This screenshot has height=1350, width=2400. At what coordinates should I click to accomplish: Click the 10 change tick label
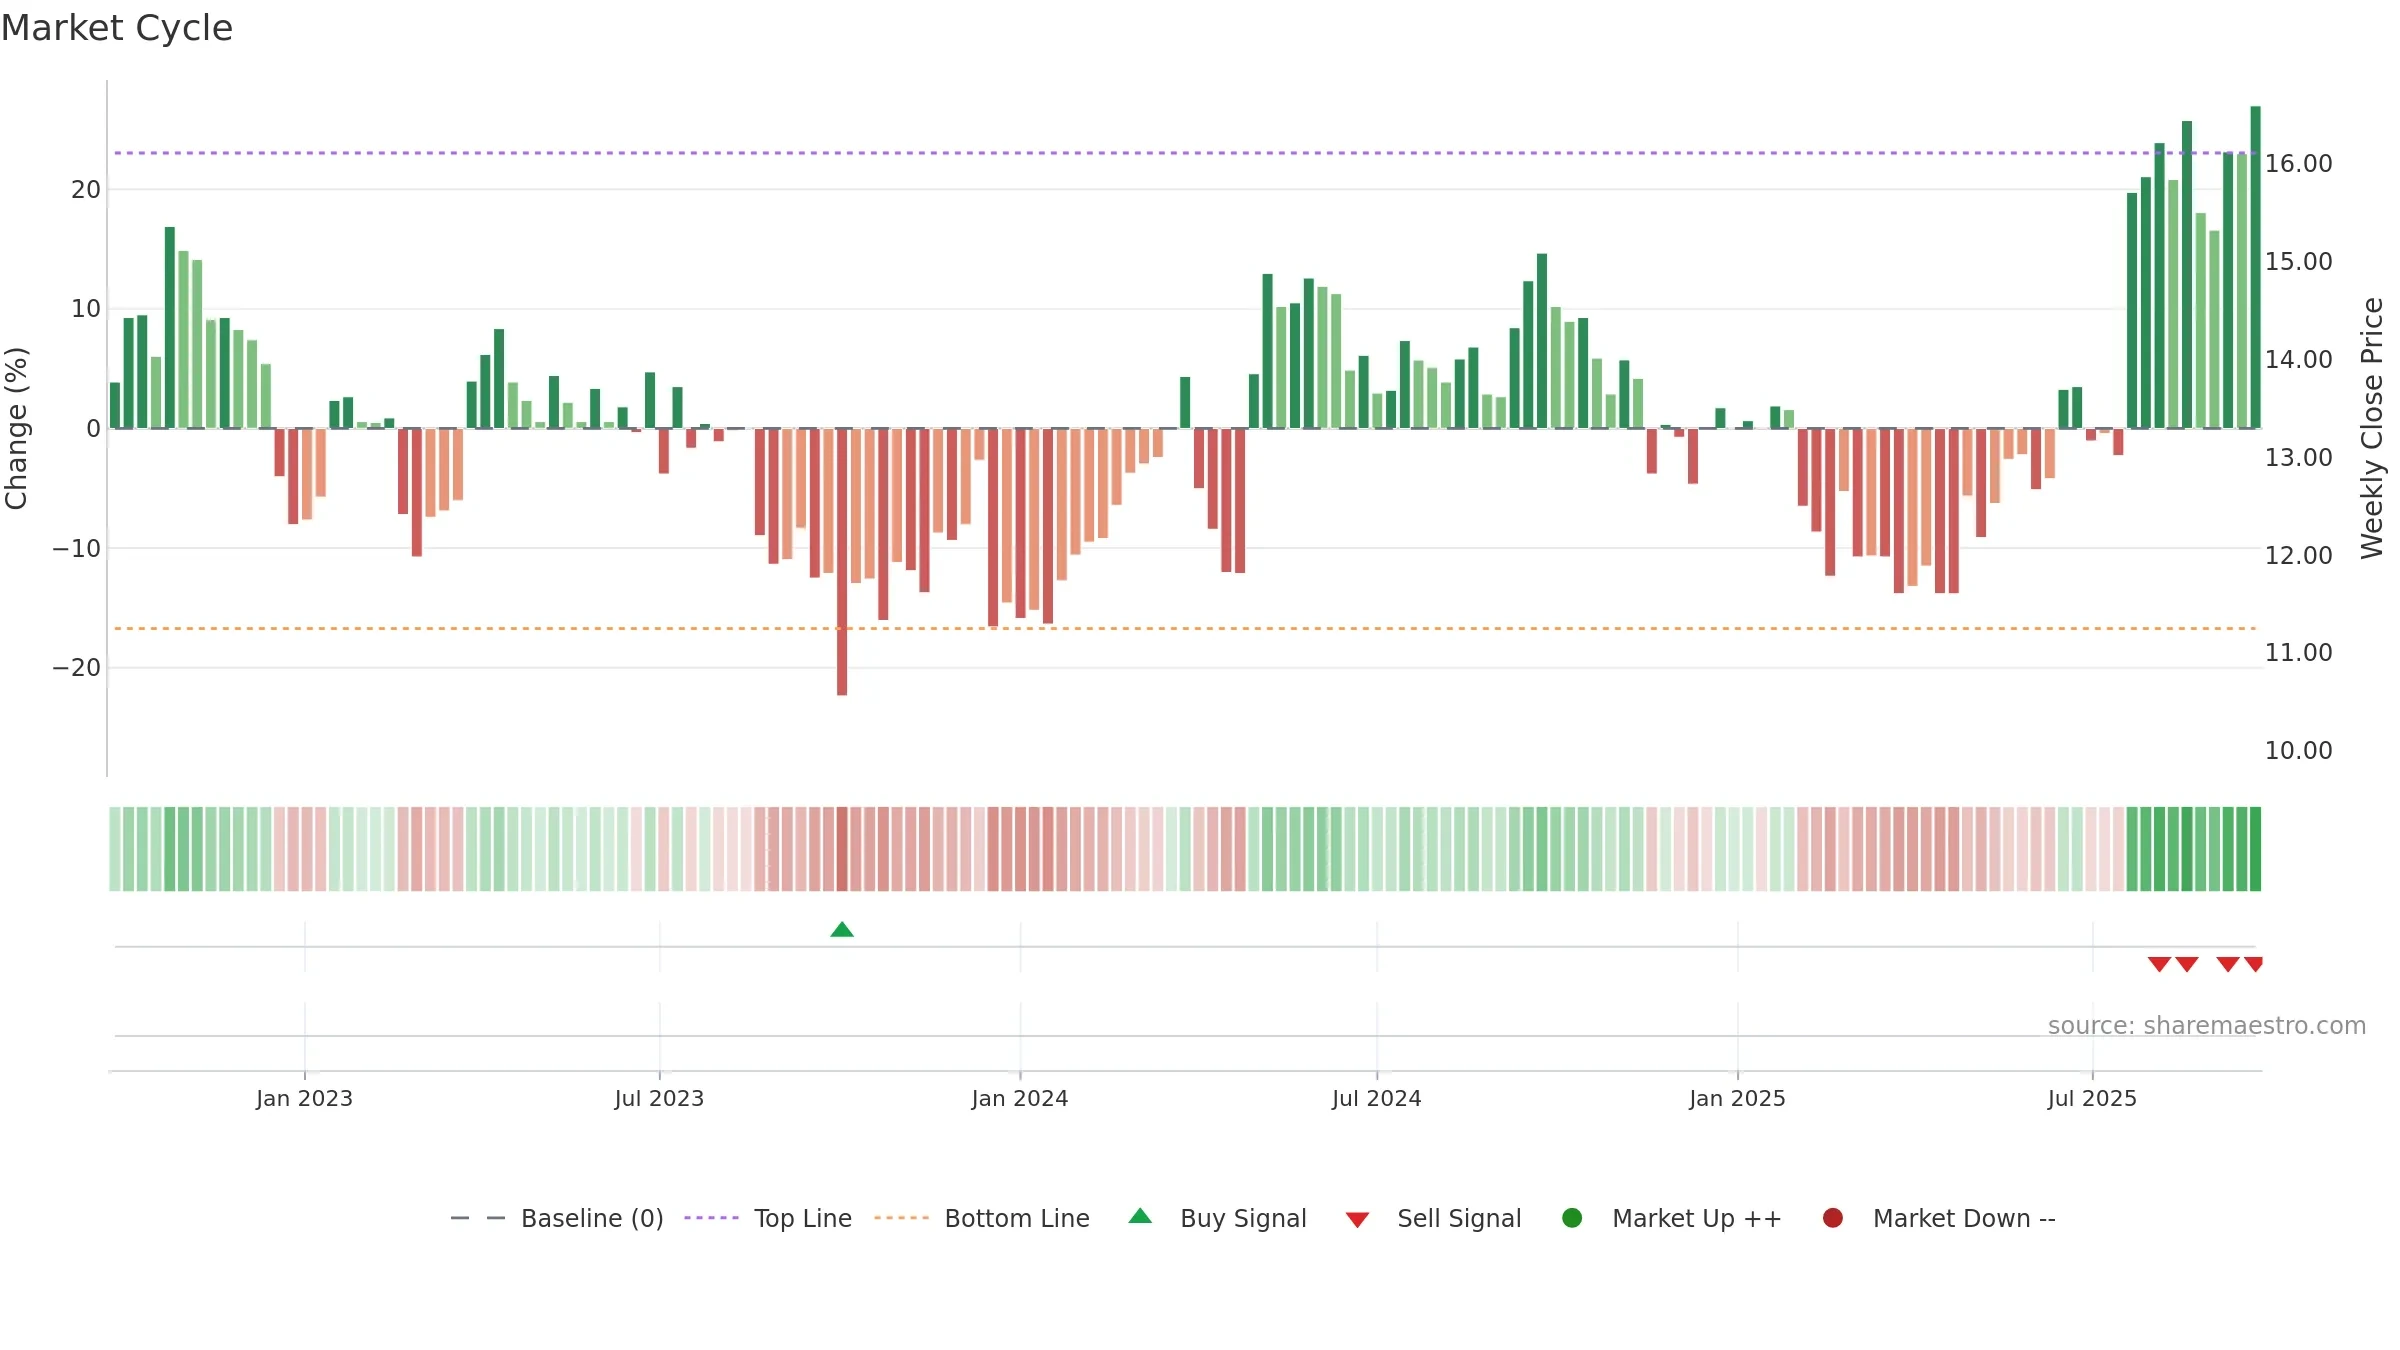[86, 308]
